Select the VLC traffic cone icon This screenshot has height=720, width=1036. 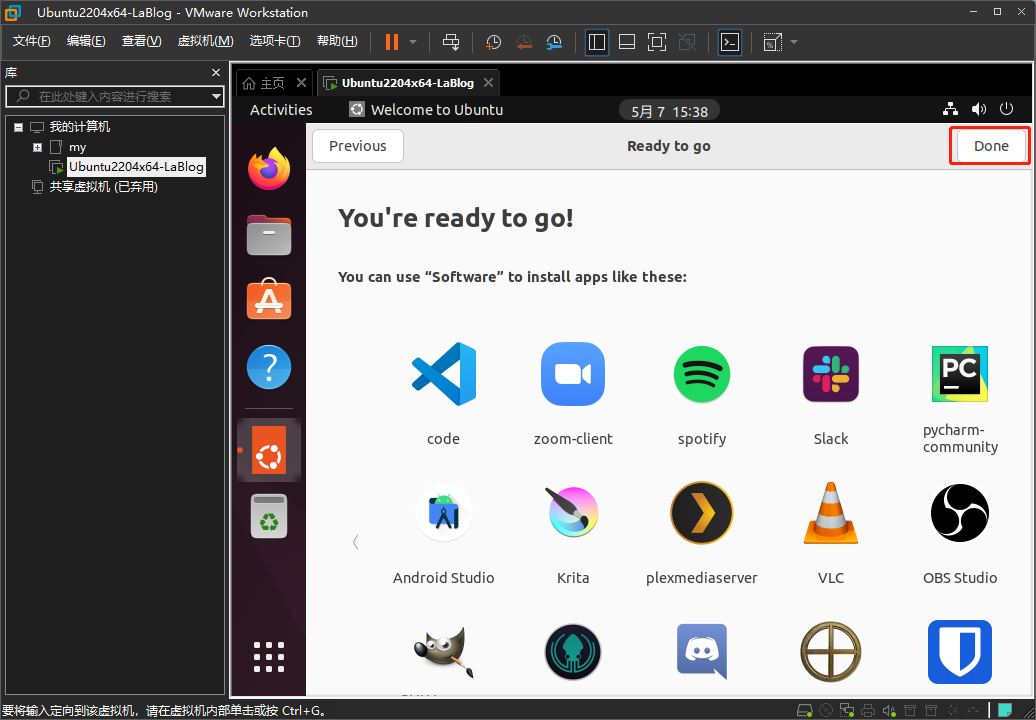coord(831,513)
